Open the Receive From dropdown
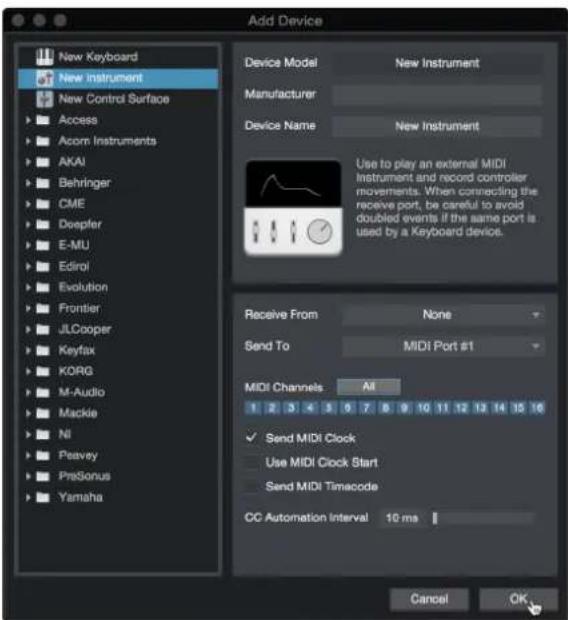 pos(443,315)
